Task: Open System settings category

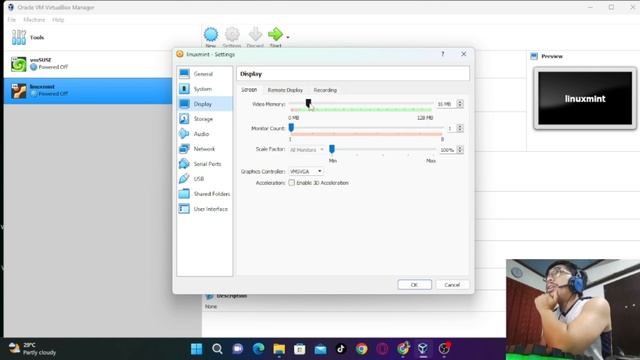Action: [x=204, y=89]
